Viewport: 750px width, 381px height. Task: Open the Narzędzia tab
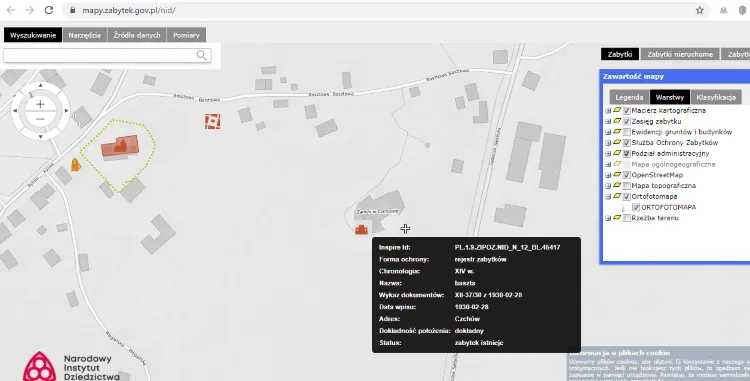[85, 35]
